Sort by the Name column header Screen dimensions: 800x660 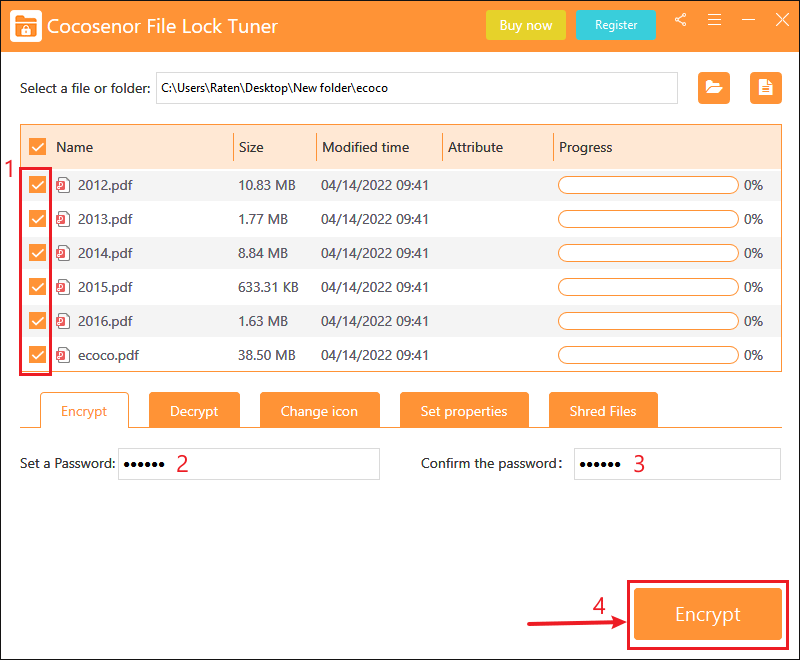click(x=74, y=147)
